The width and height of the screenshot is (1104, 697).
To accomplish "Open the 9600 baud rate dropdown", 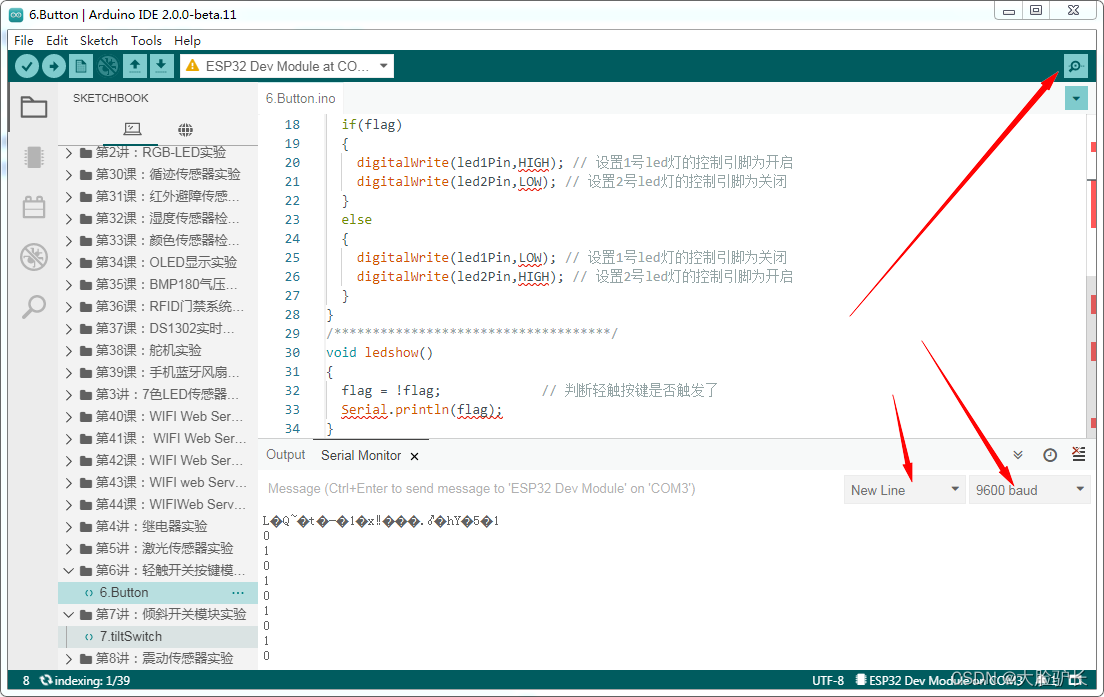I will tap(1029, 490).
